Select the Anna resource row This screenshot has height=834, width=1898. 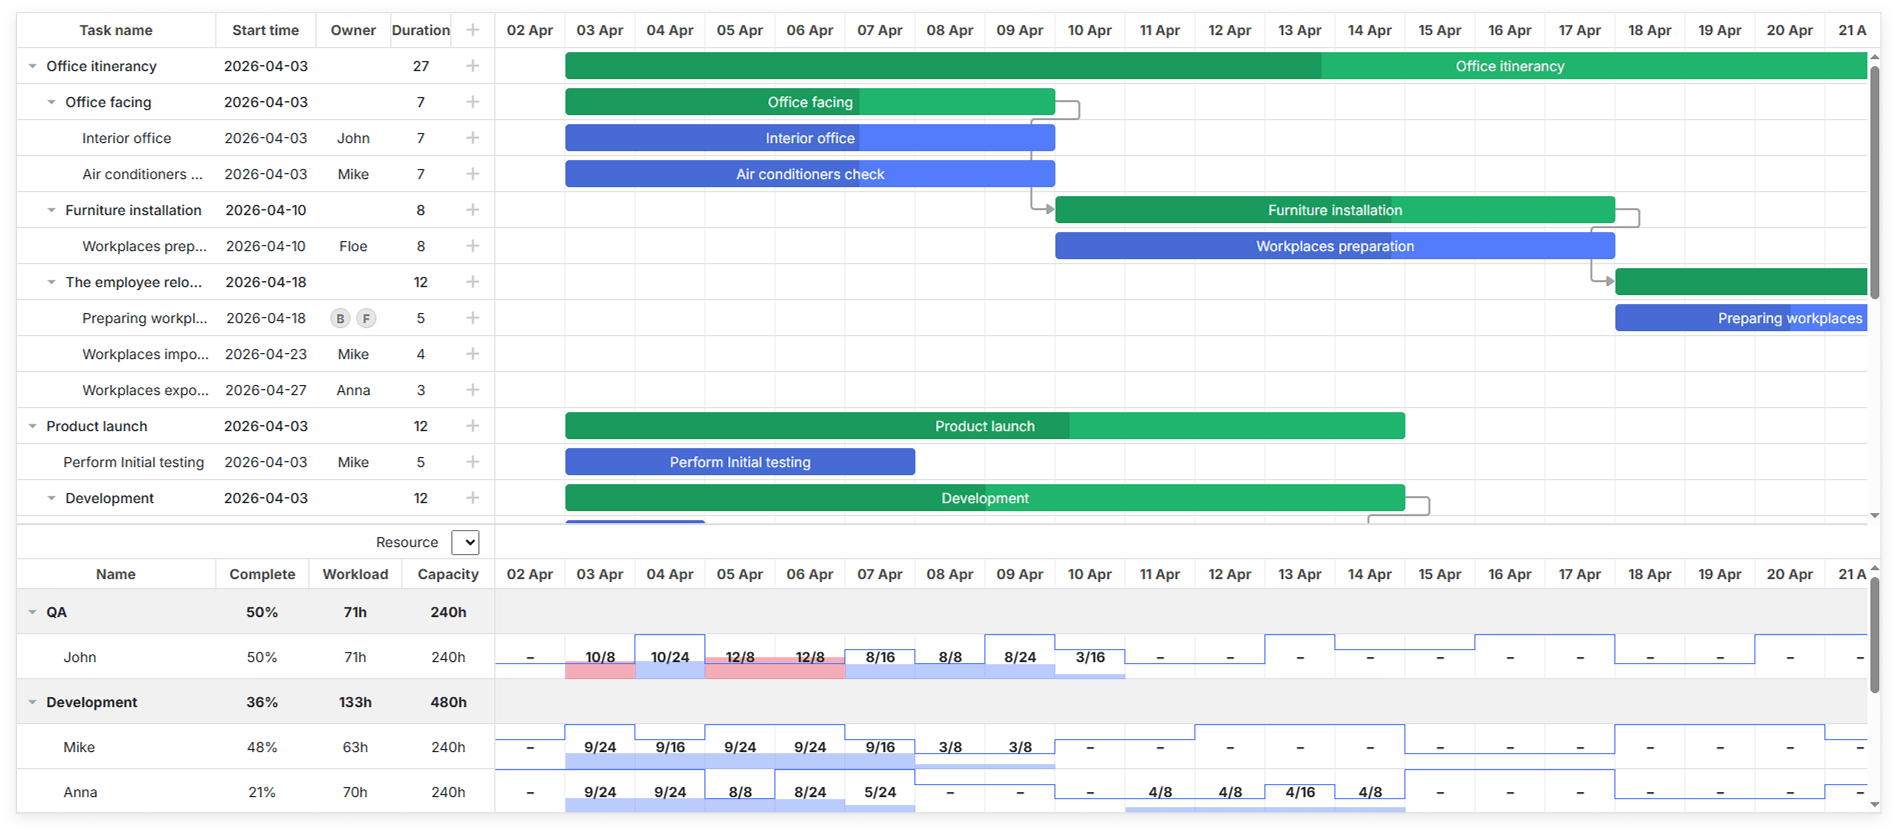[255, 791]
